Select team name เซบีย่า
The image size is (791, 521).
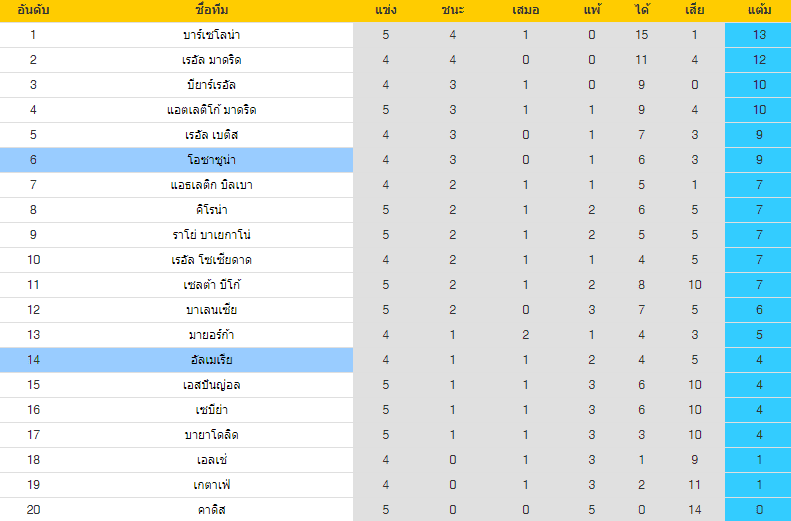coord(212,410)
